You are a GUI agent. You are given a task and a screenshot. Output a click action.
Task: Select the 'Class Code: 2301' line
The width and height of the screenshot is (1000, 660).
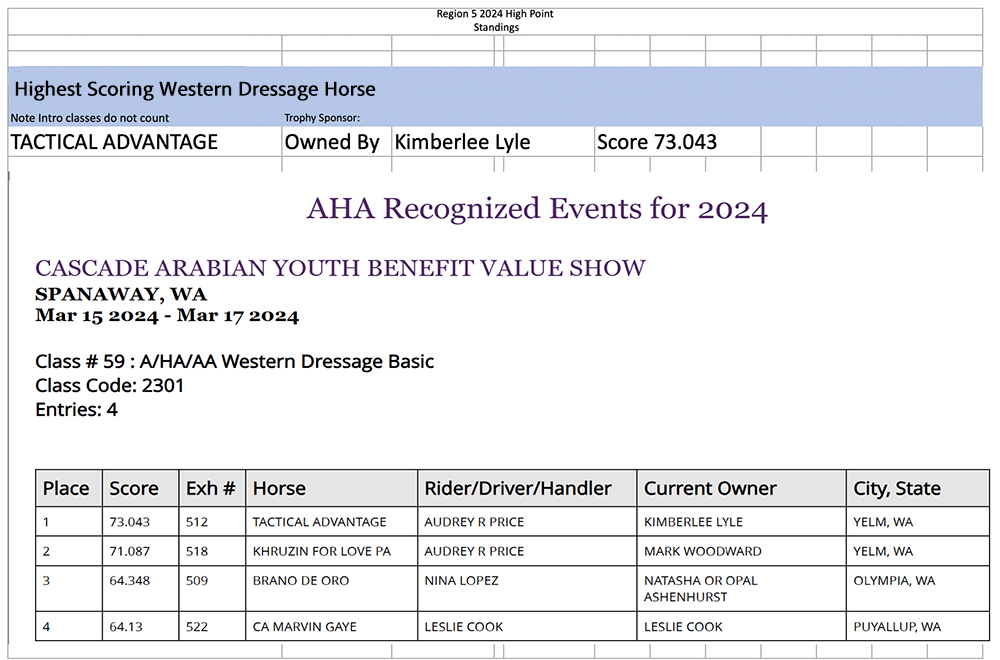click(x=110, y=386)
